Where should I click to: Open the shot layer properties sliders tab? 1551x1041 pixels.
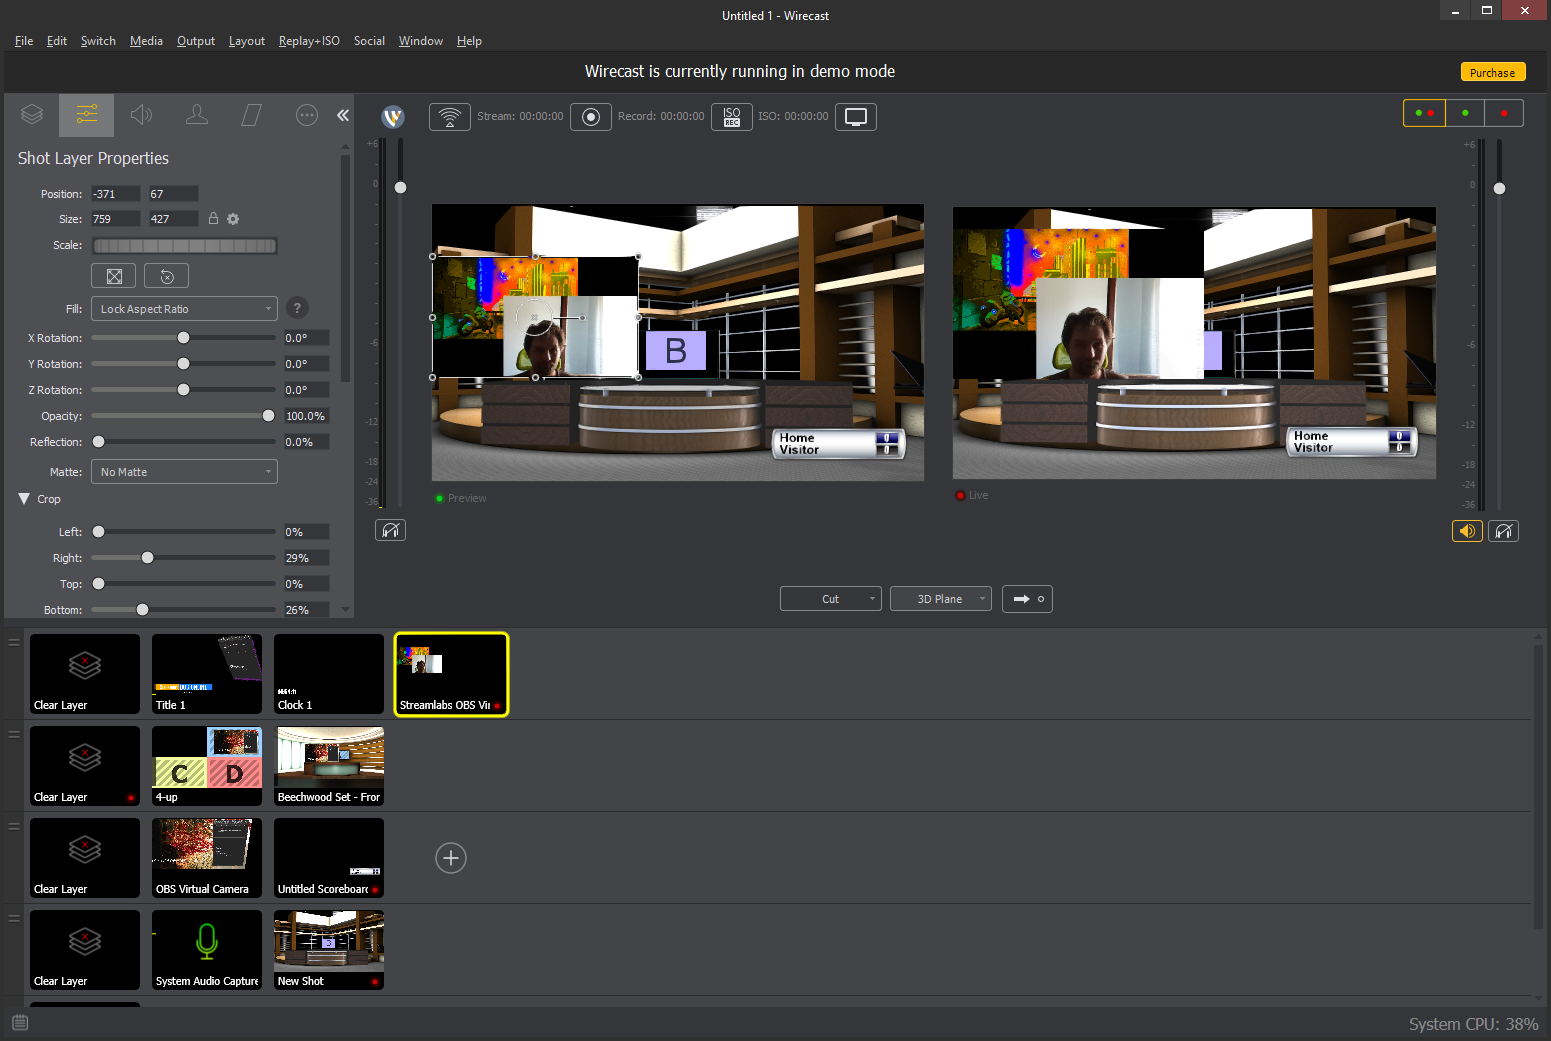[x=87, y=115]
